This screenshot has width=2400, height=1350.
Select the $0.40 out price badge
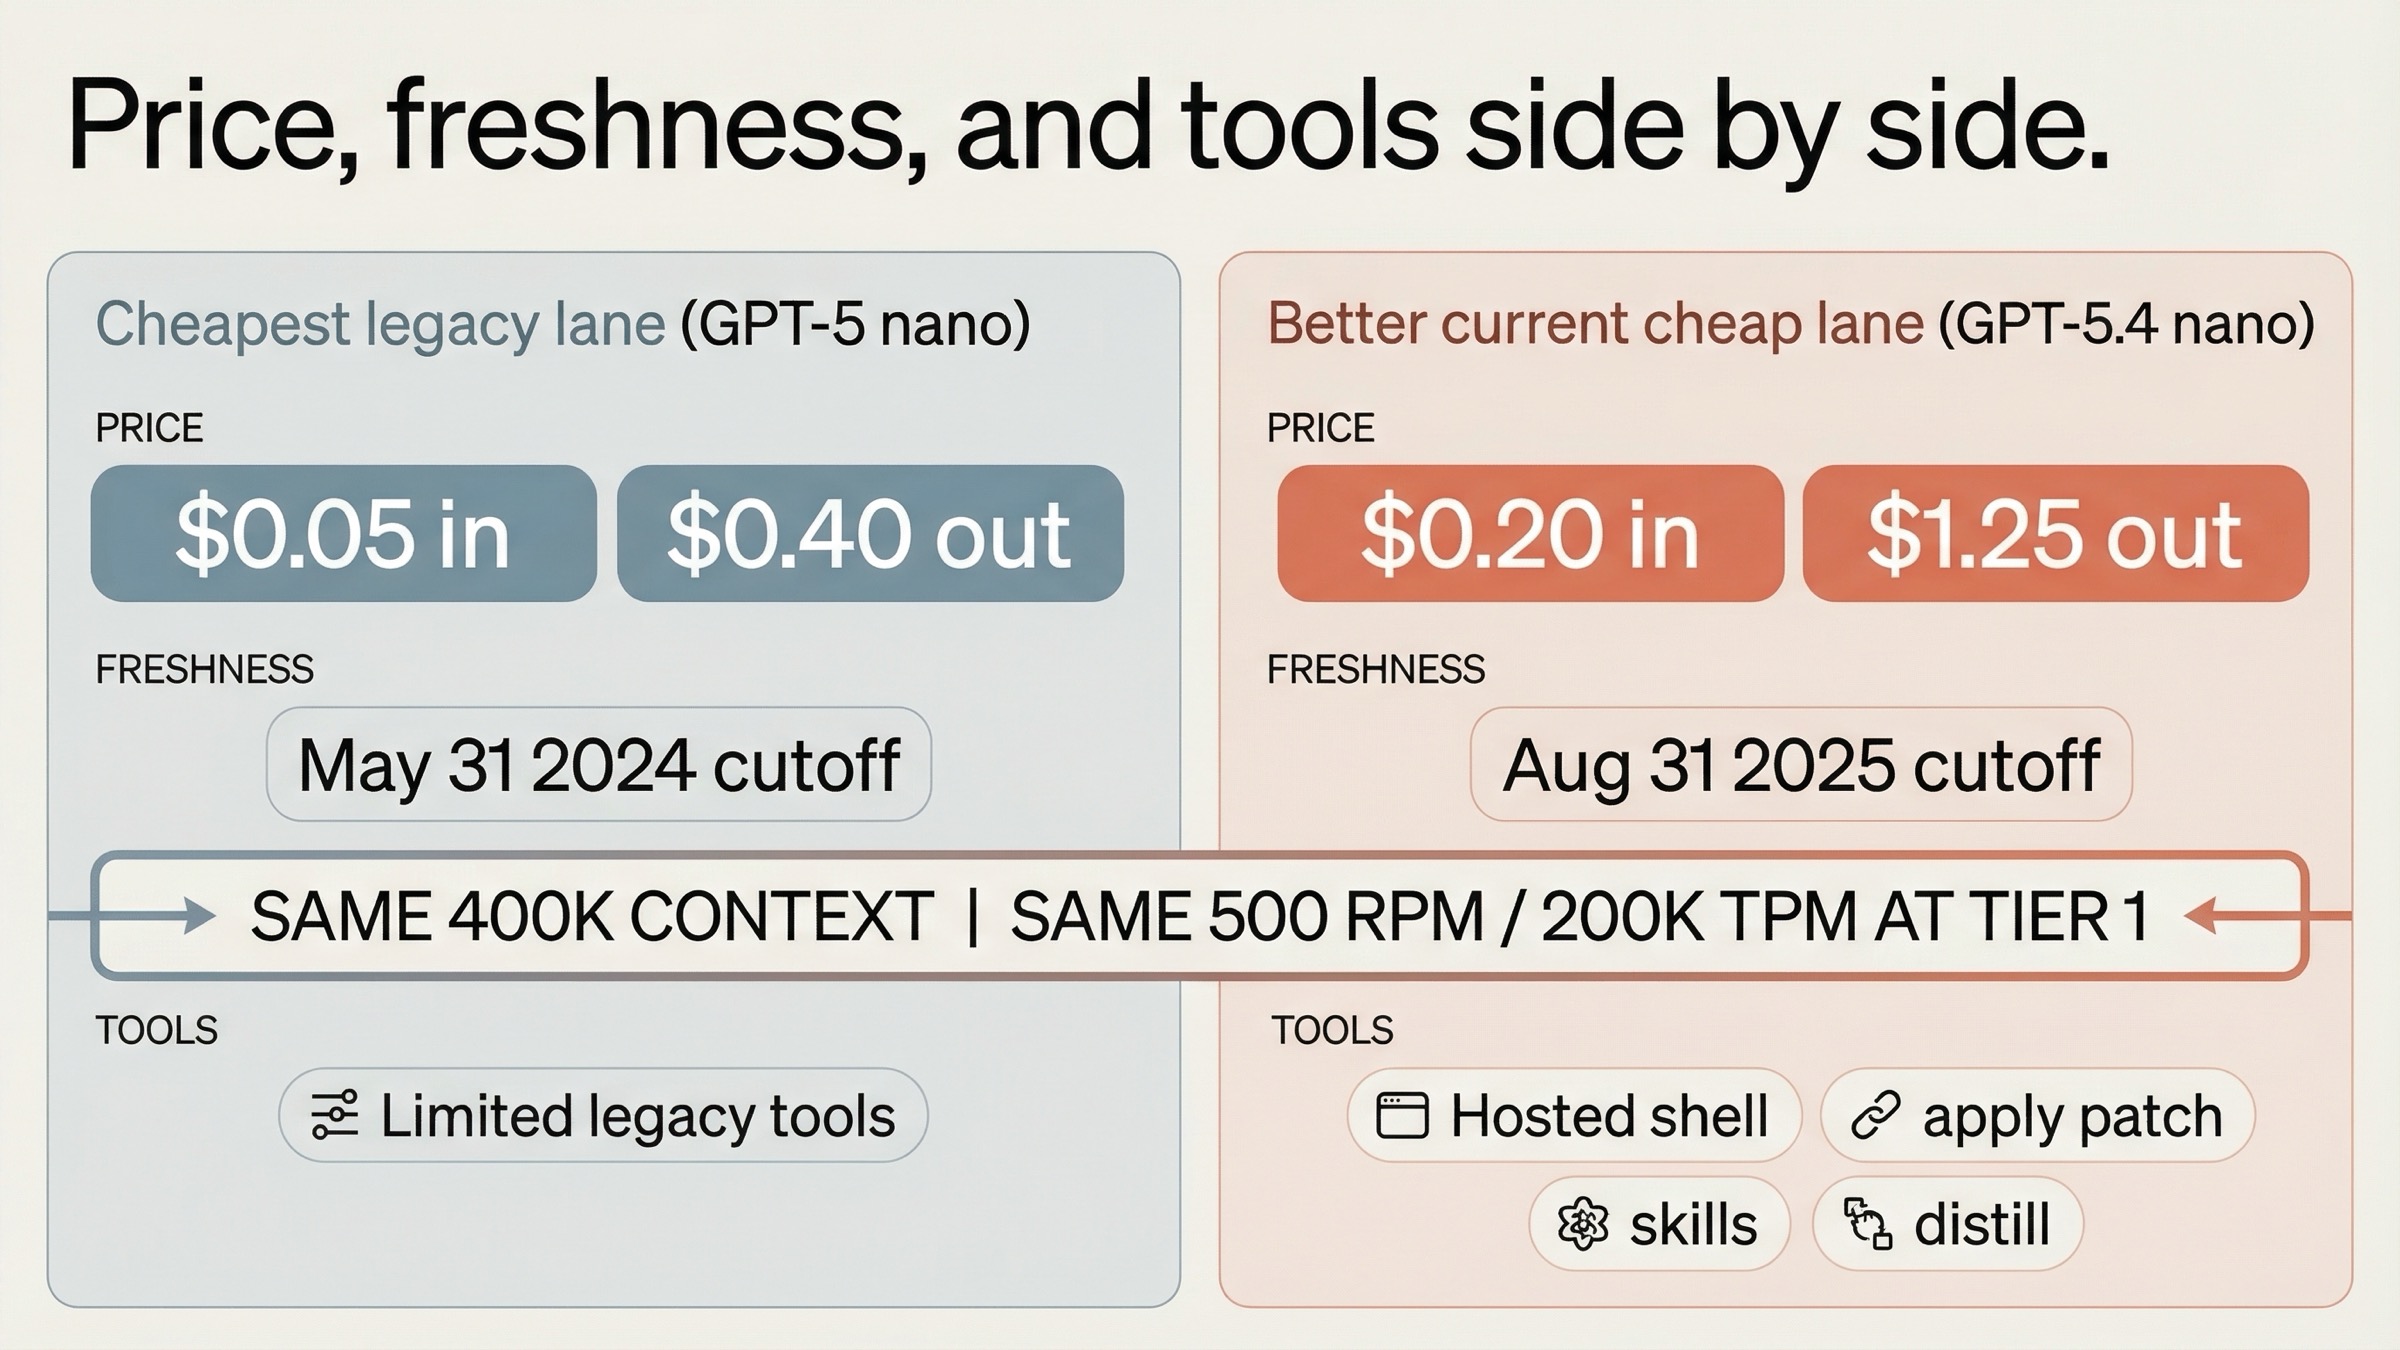[x=870, y=533]
